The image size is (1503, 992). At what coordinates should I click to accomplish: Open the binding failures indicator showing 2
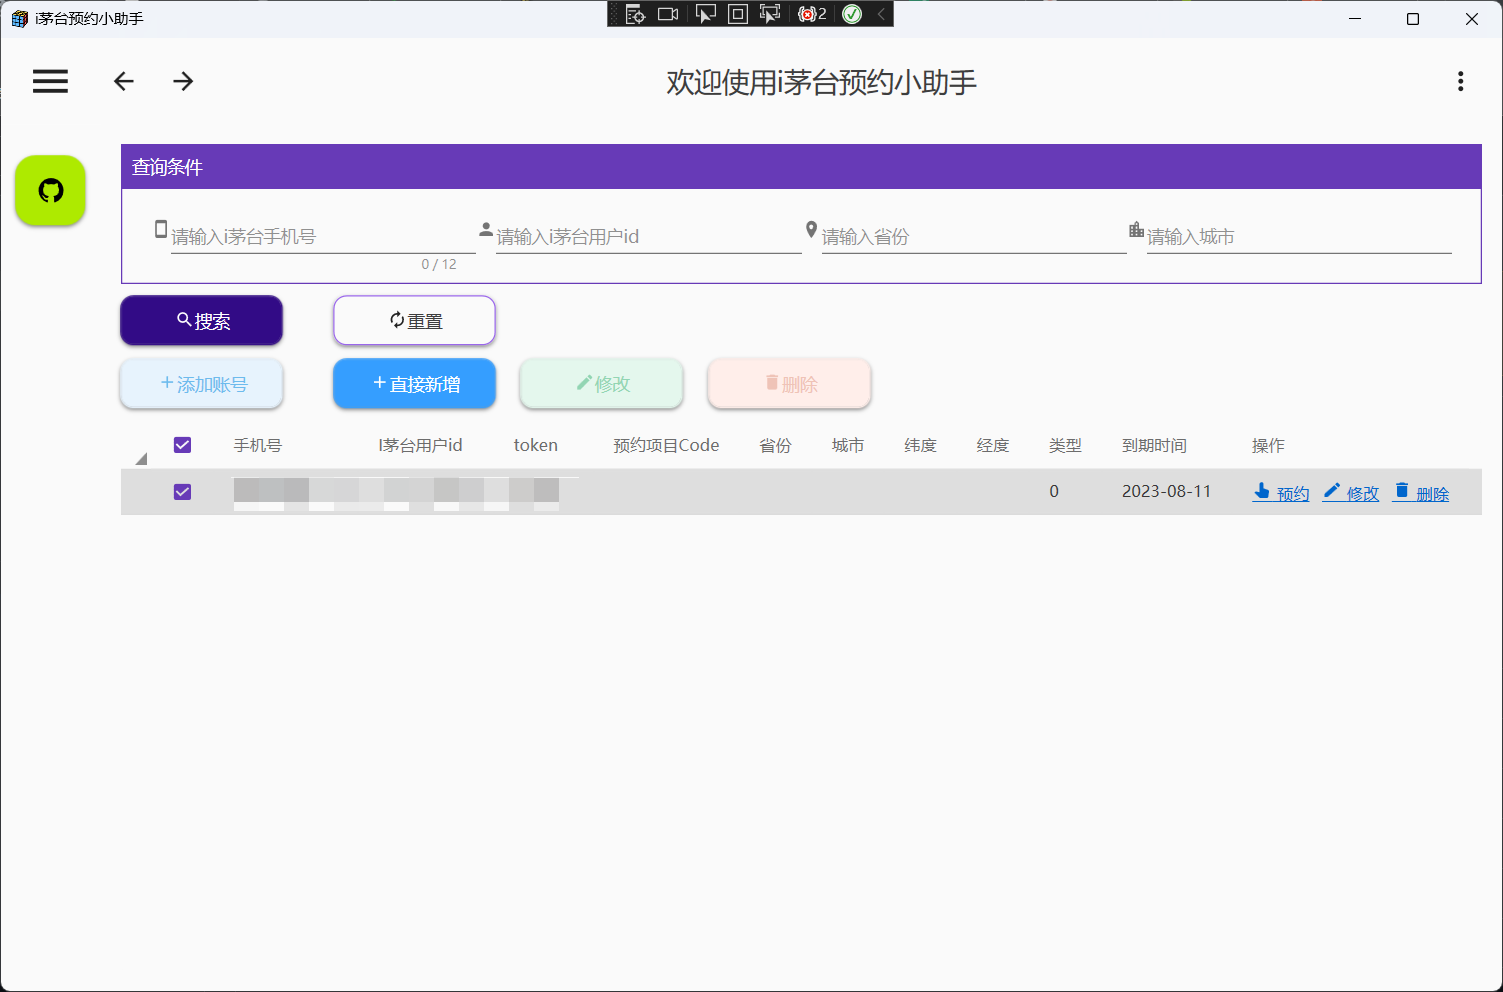tap(812, 14)
